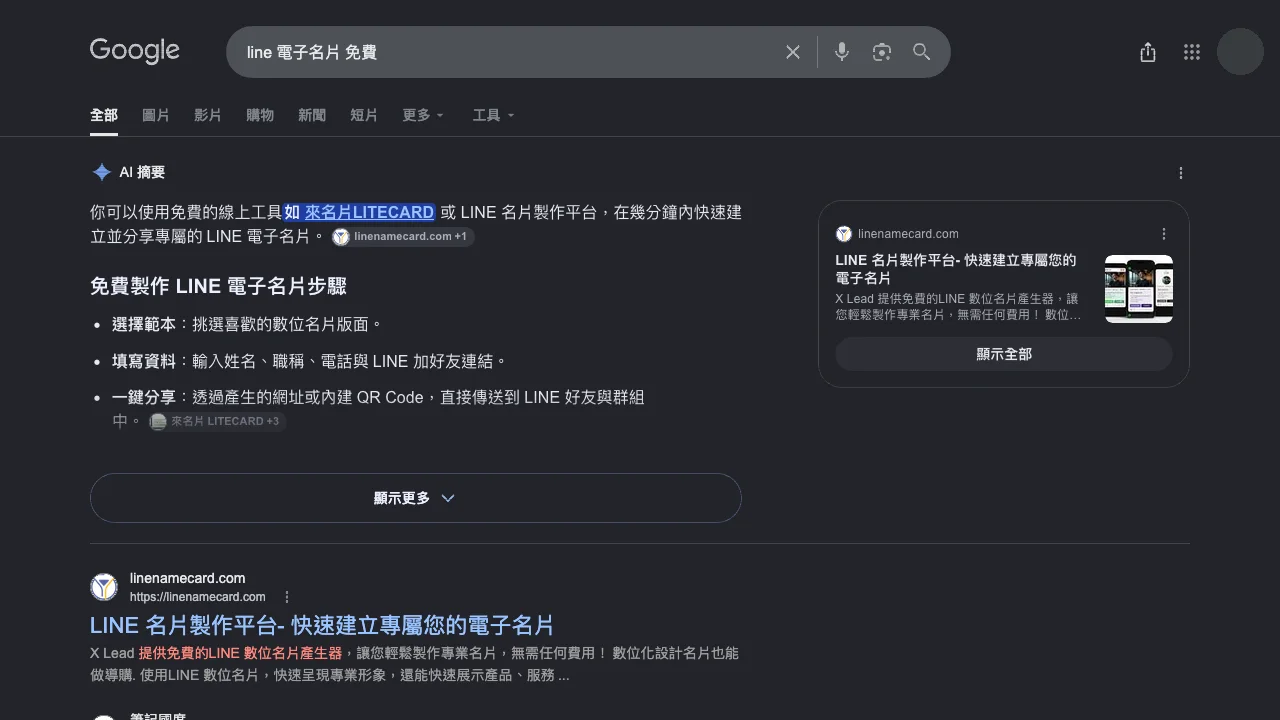
Task: Open source card title LINE 名片製作平台
Action: 956,269
